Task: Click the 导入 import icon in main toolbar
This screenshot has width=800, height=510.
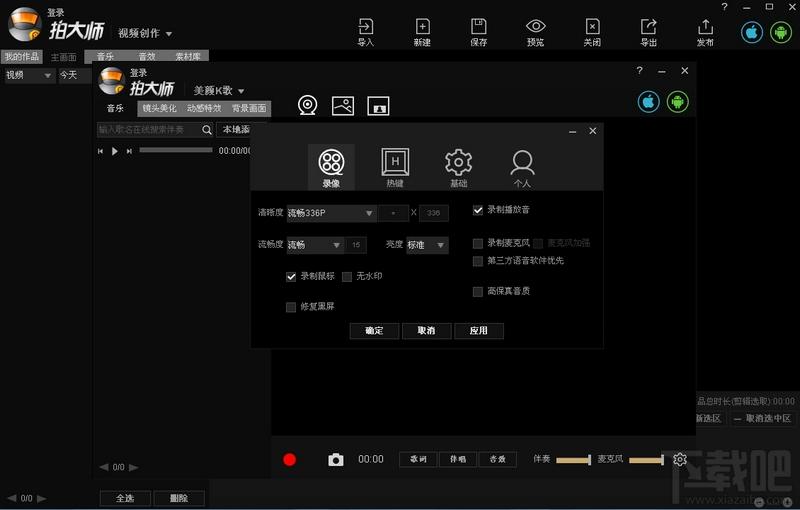Action: [366, 32]
